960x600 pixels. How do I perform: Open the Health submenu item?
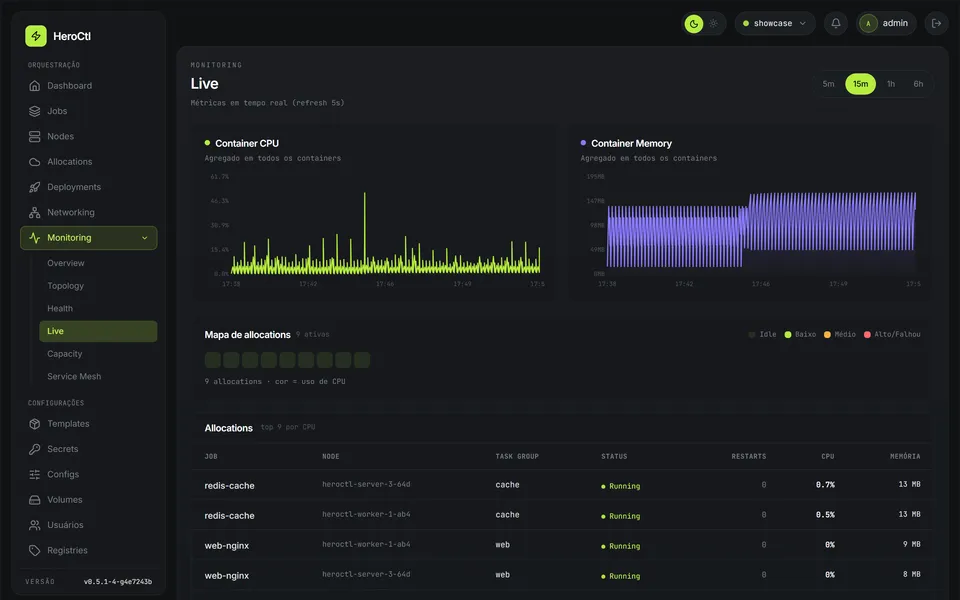60,309
